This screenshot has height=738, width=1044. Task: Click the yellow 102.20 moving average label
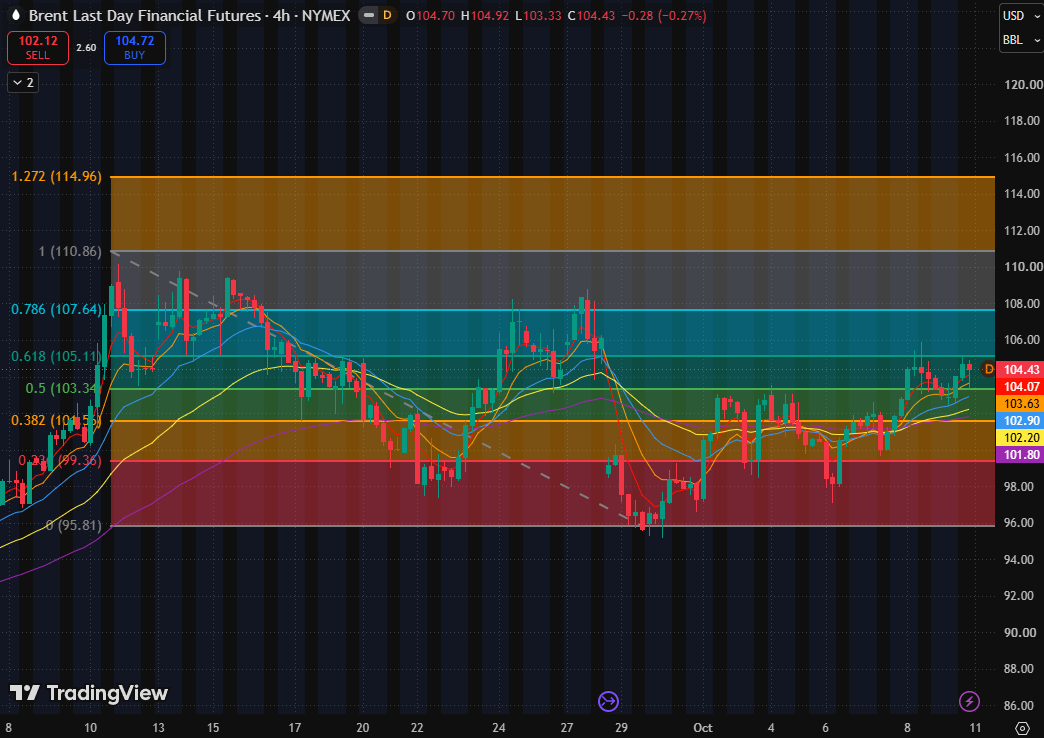(x=1021, y=438)
